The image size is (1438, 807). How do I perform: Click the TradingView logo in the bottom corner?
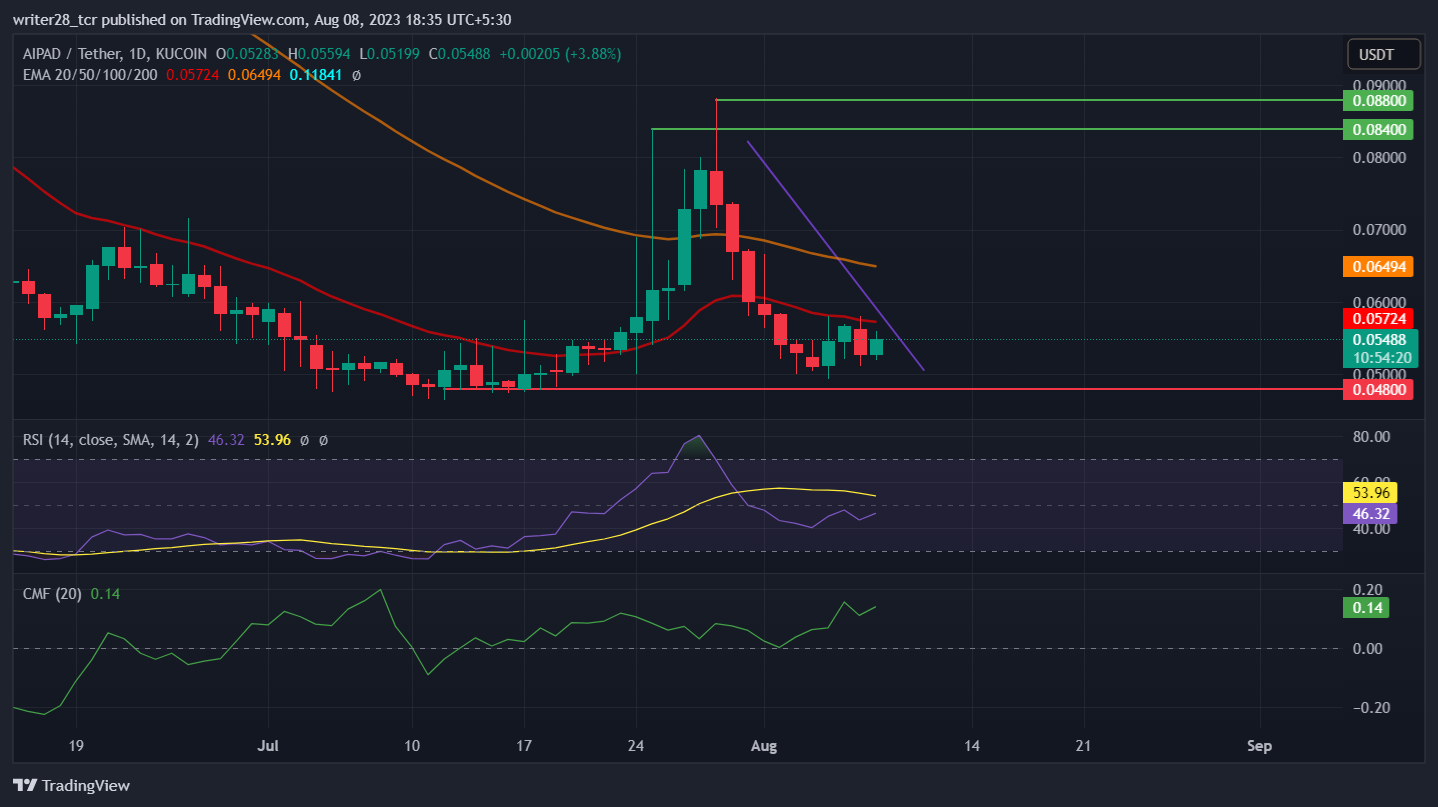tap(71, 785)
